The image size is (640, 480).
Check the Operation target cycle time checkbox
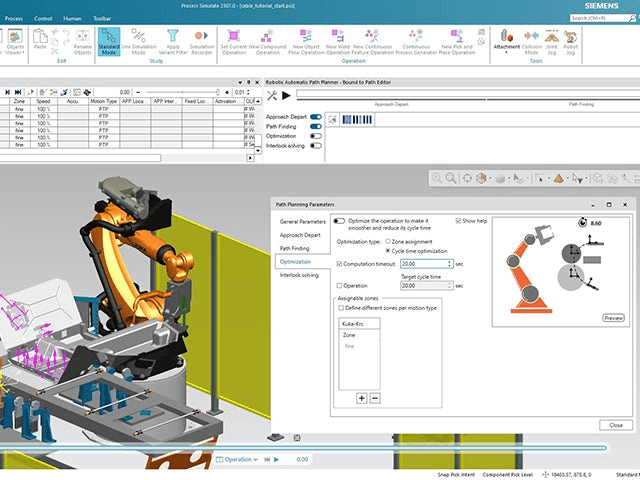pos(339,286)
